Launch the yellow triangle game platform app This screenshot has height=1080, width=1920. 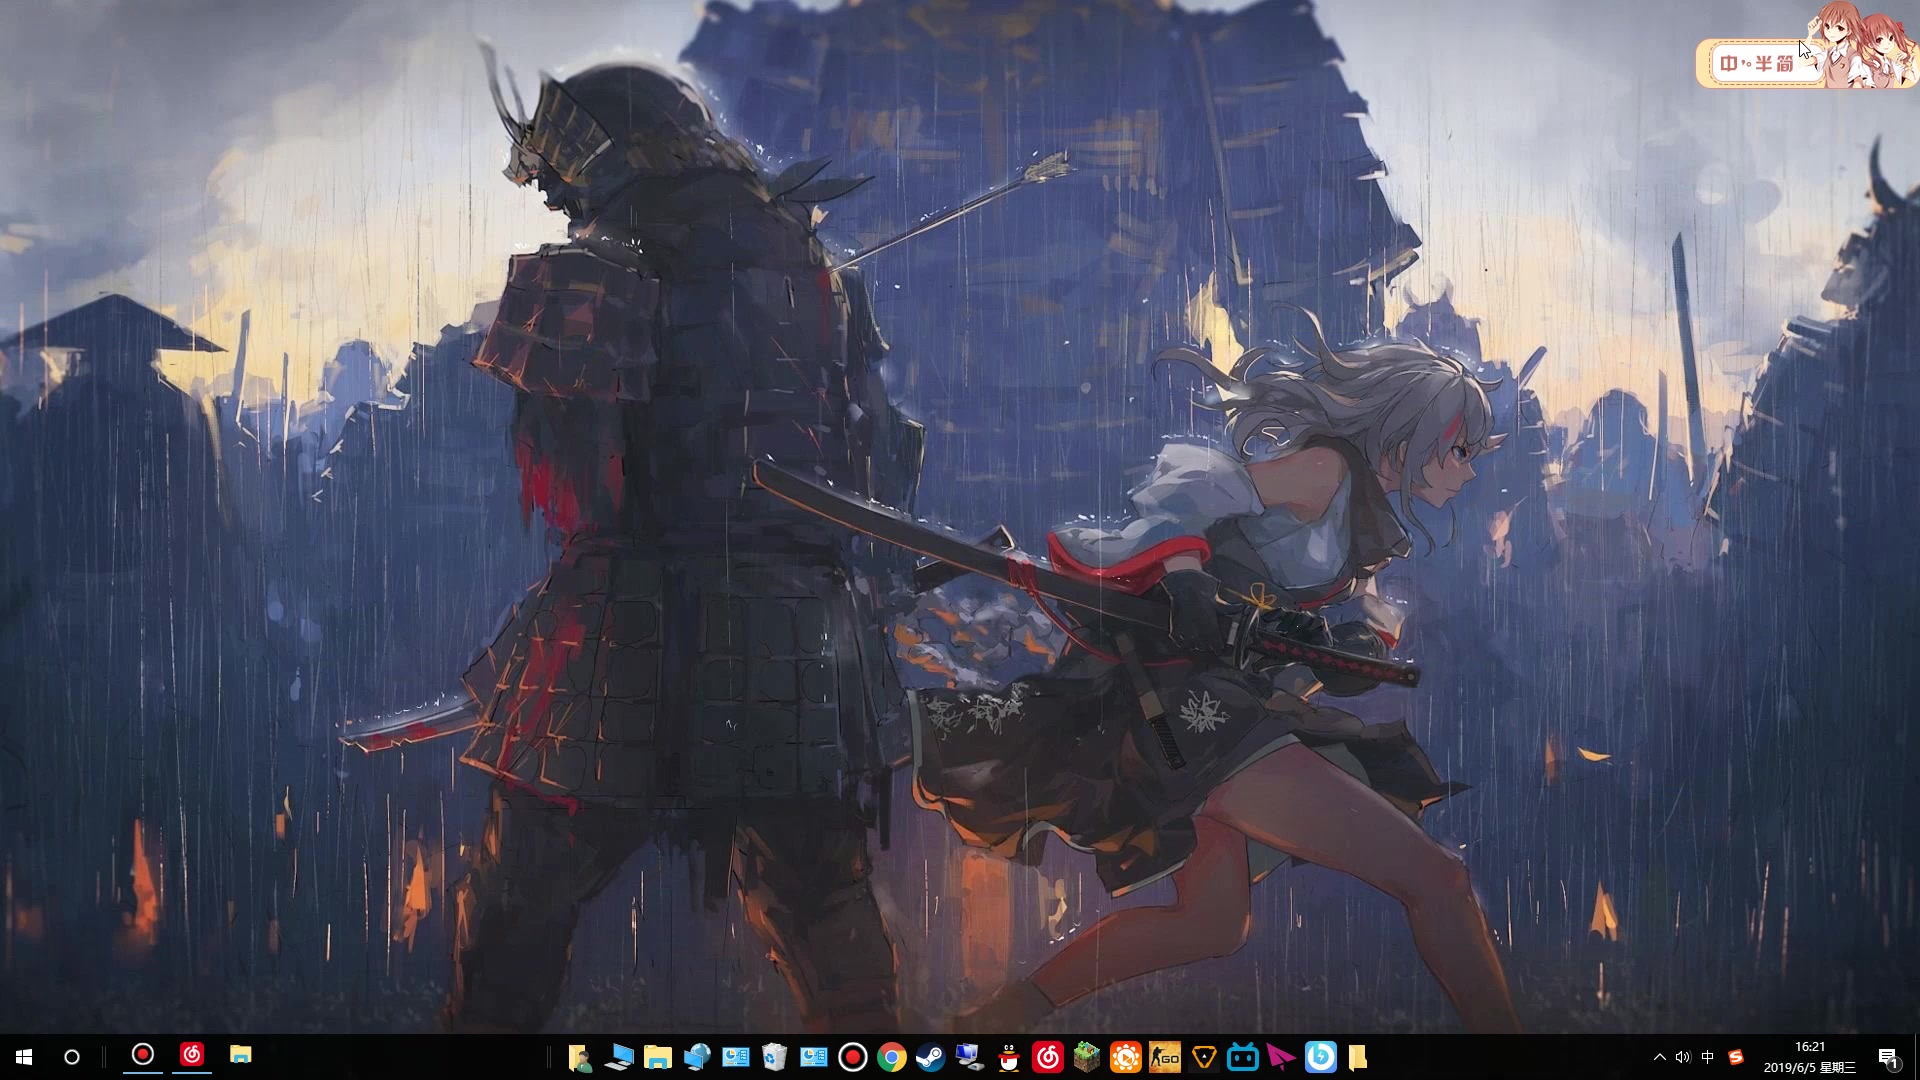(x=1204, y=1057)
